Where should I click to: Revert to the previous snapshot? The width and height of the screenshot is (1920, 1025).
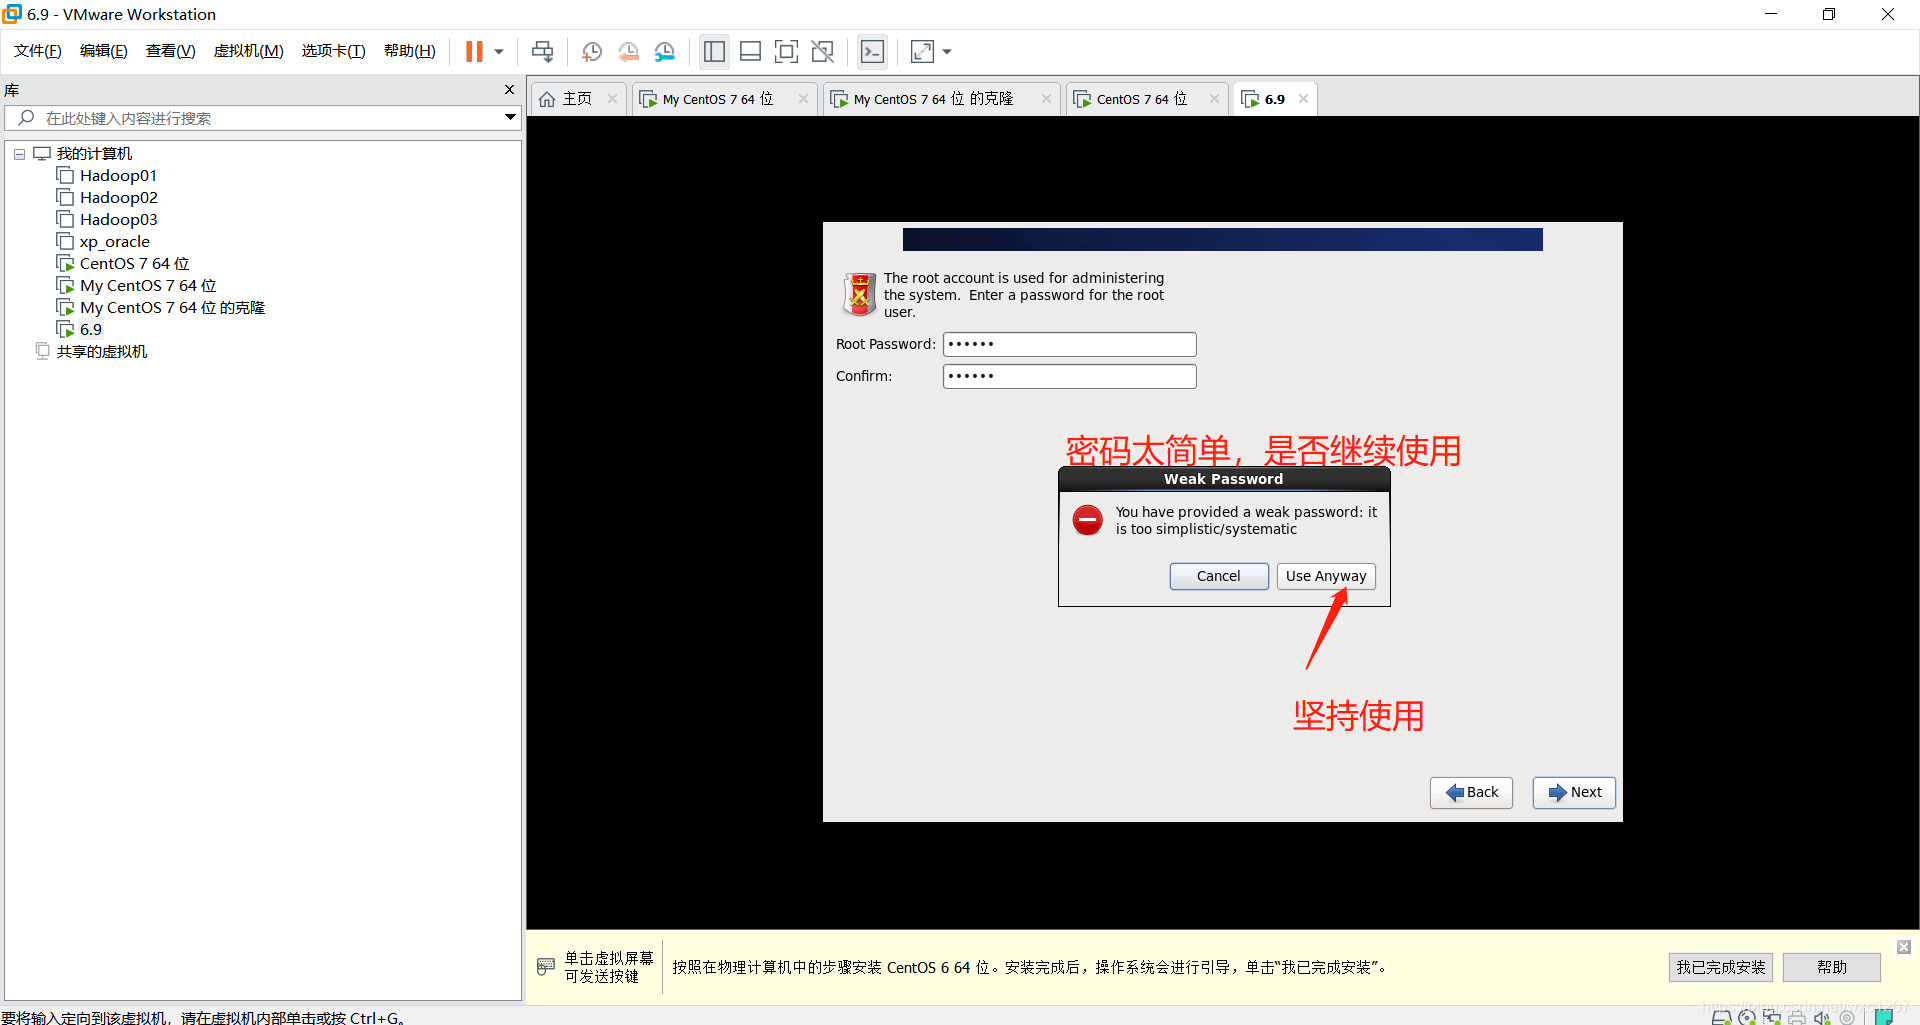coord(628,51)
